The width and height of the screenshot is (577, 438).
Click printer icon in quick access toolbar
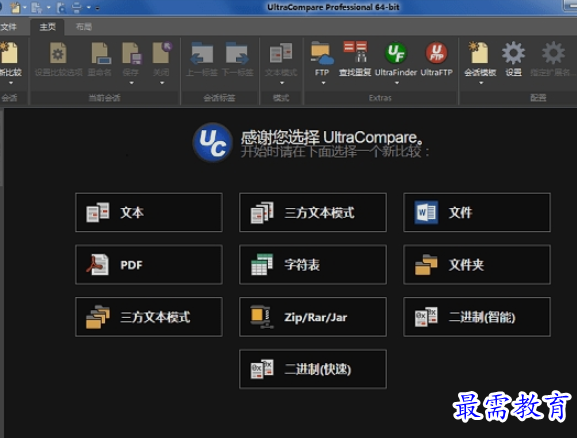(x=77, y=7)
